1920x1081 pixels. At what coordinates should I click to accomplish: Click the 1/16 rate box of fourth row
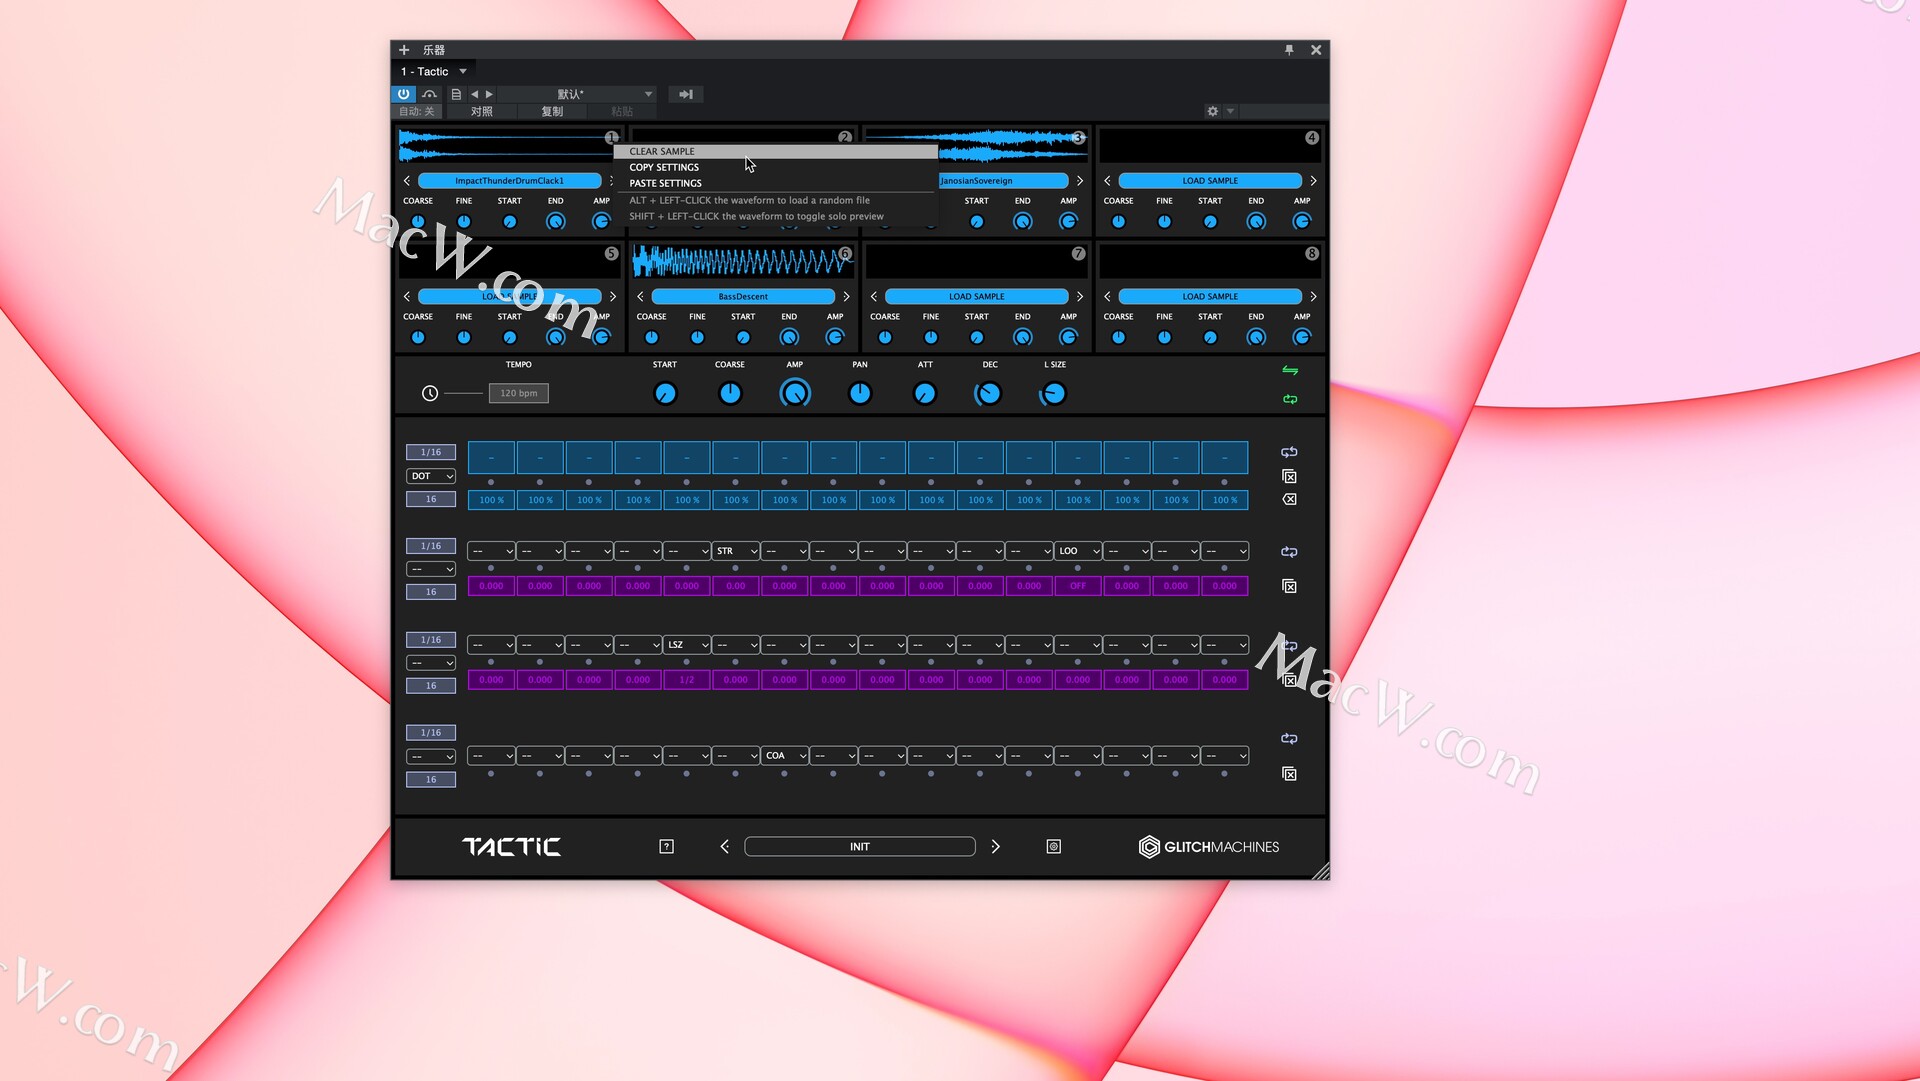pos(431,733)
